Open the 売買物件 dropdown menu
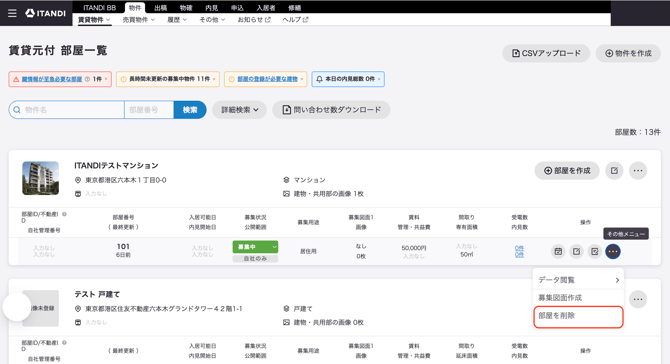 pyautogui.click(x=138, y=20)
